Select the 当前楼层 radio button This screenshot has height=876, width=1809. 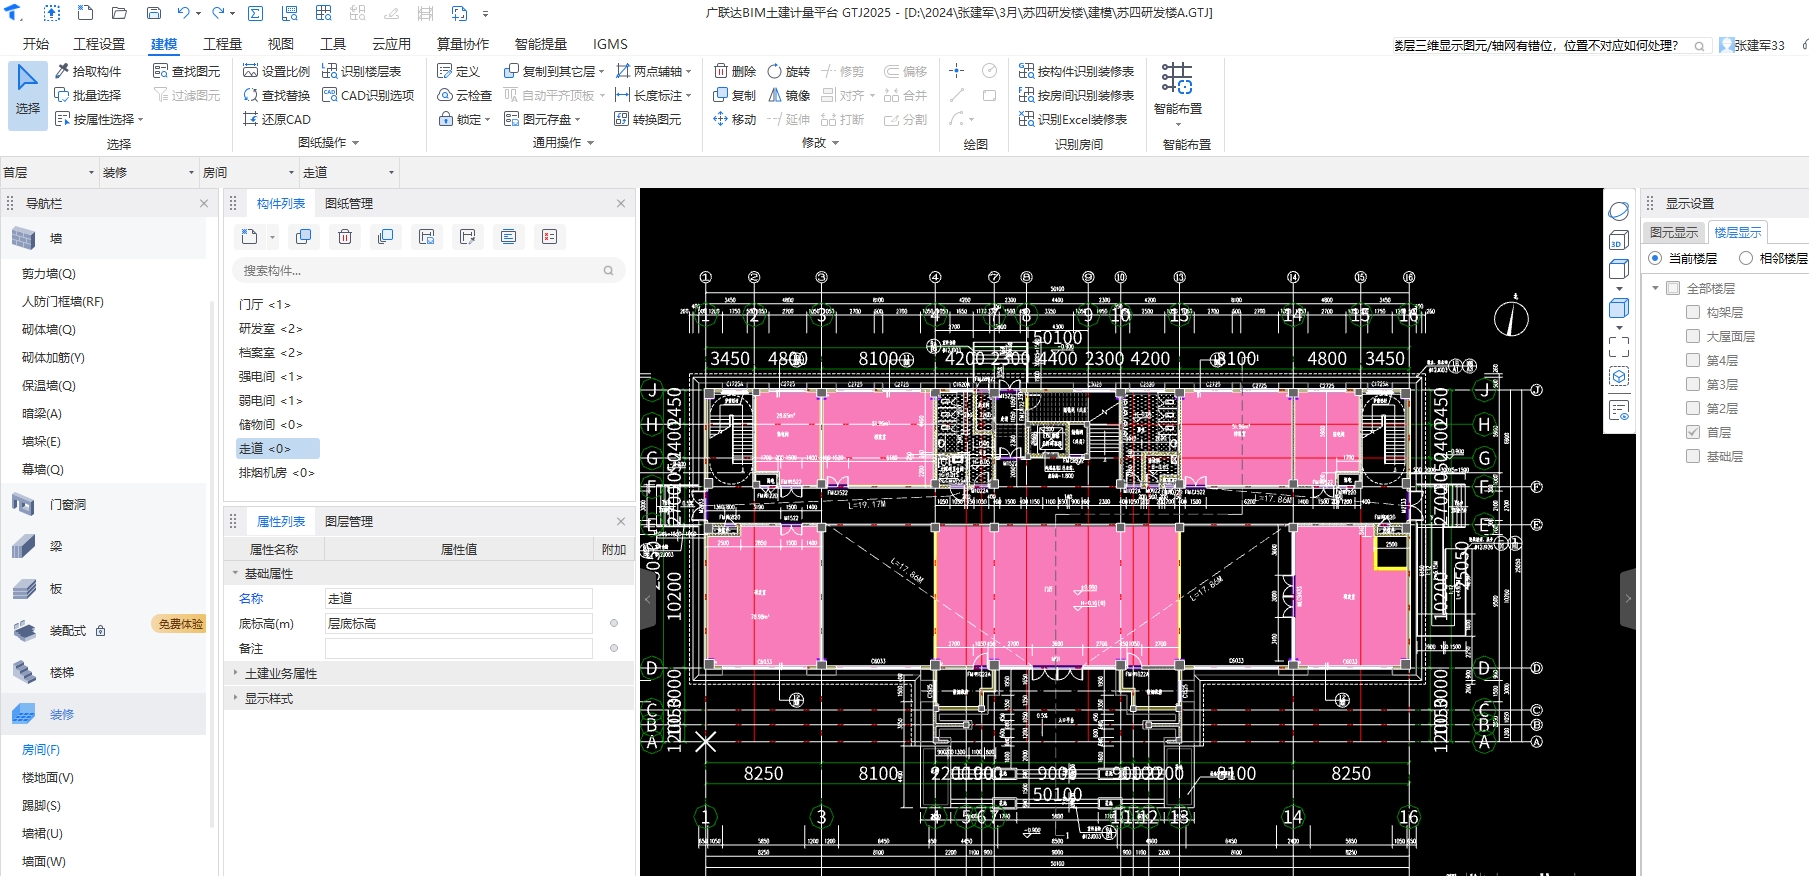(1655, 258)
